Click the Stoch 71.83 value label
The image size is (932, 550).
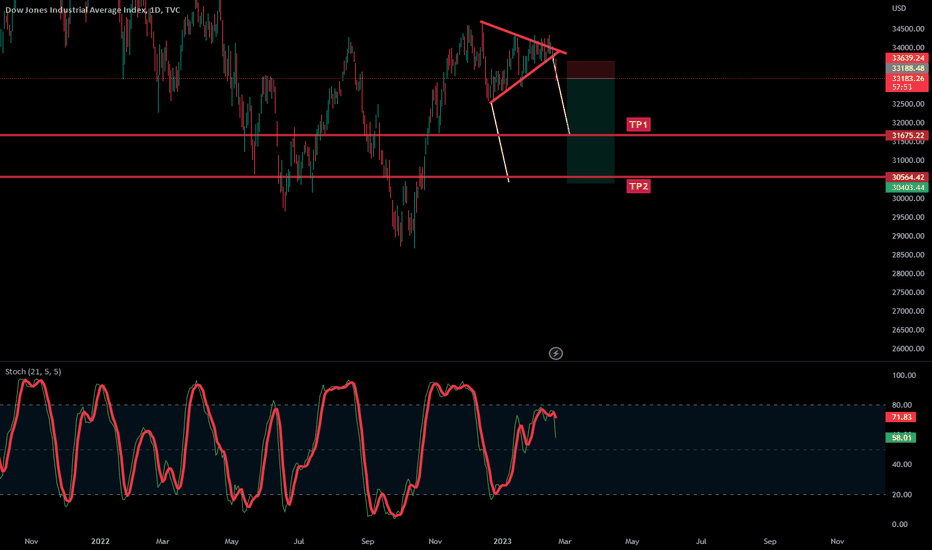(901, 417)
